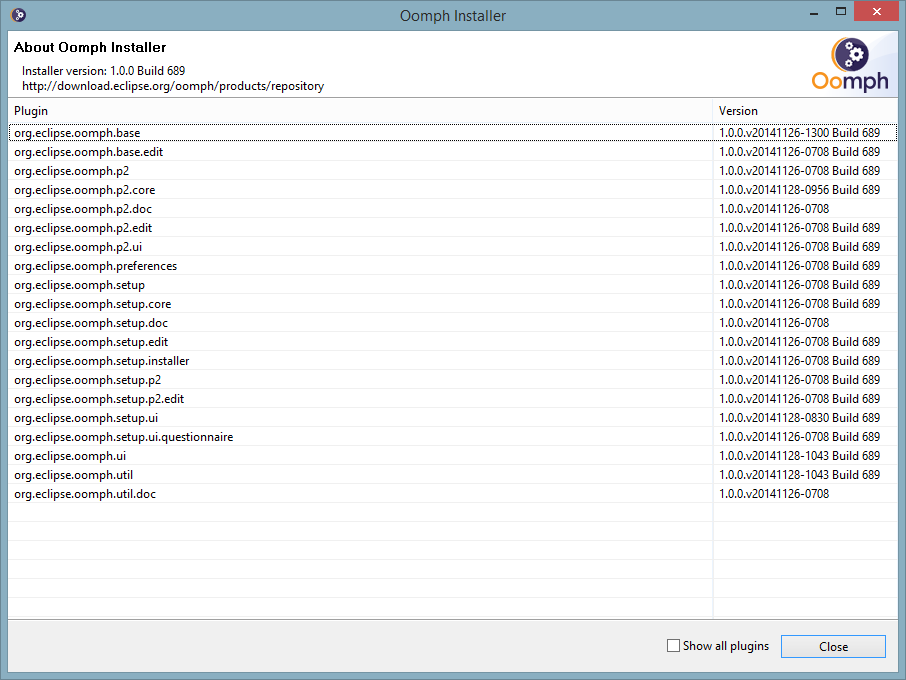Select the org.eclipse.oomph.p2.doc row
The image size is (906, 680).
[x=453, y=209]
